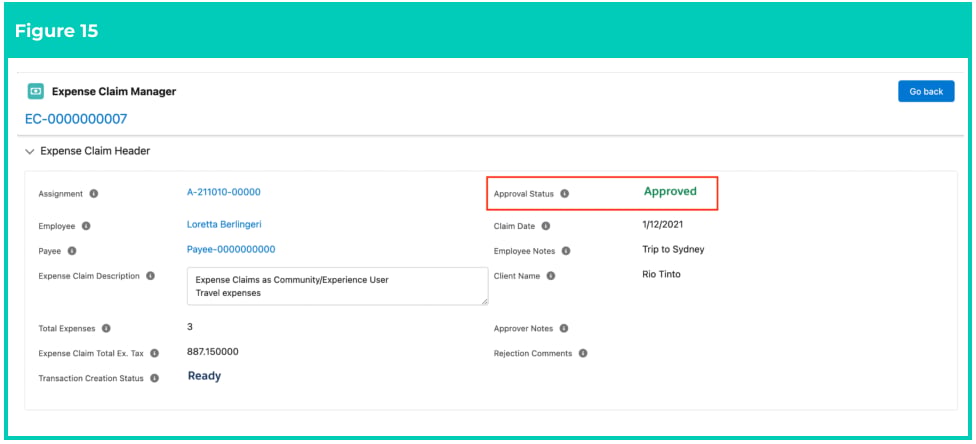Click the Expense Claim Manager app icon
This screenshot has width=976, height=444.
click(x=35, y=92)
